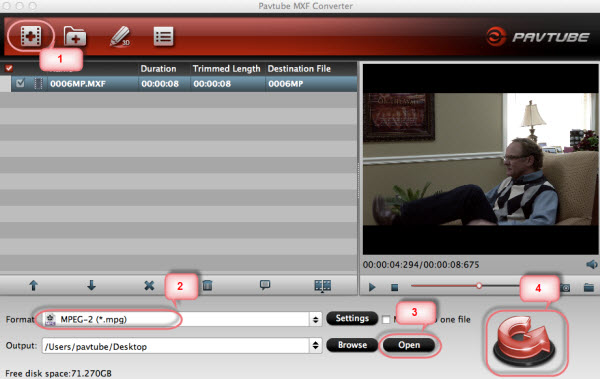
Task: Click the preview timecode 00:00:04:294/00:00:08:675
Action: 421,265
